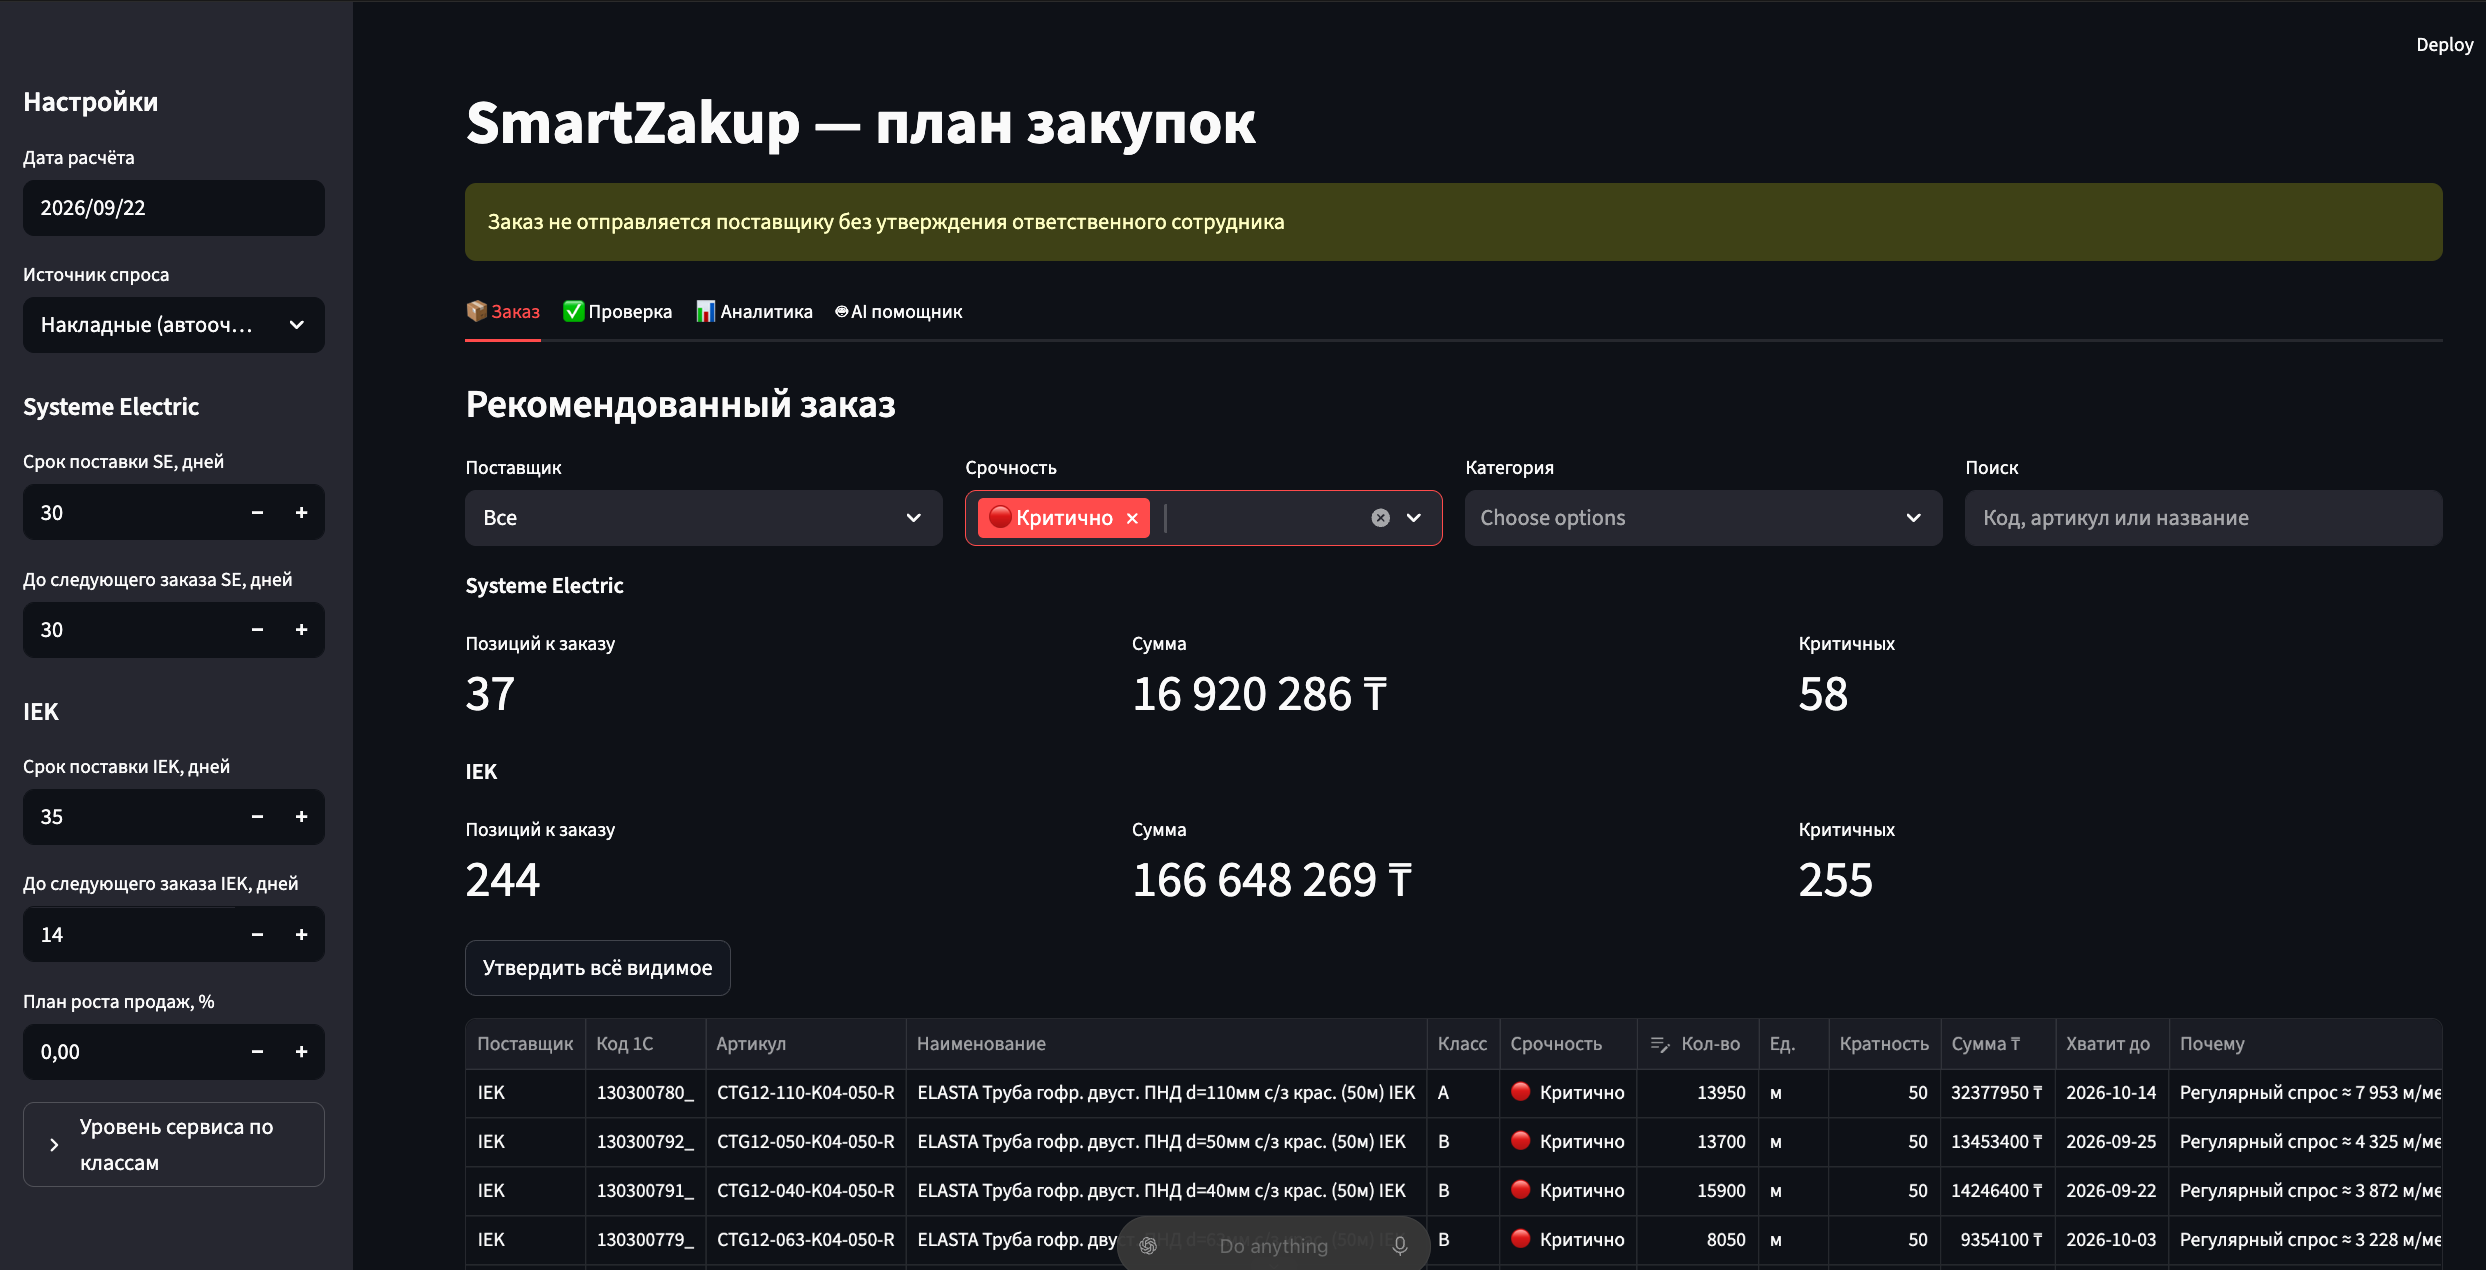Click the quantity cell 15900

point(1697,1191)
